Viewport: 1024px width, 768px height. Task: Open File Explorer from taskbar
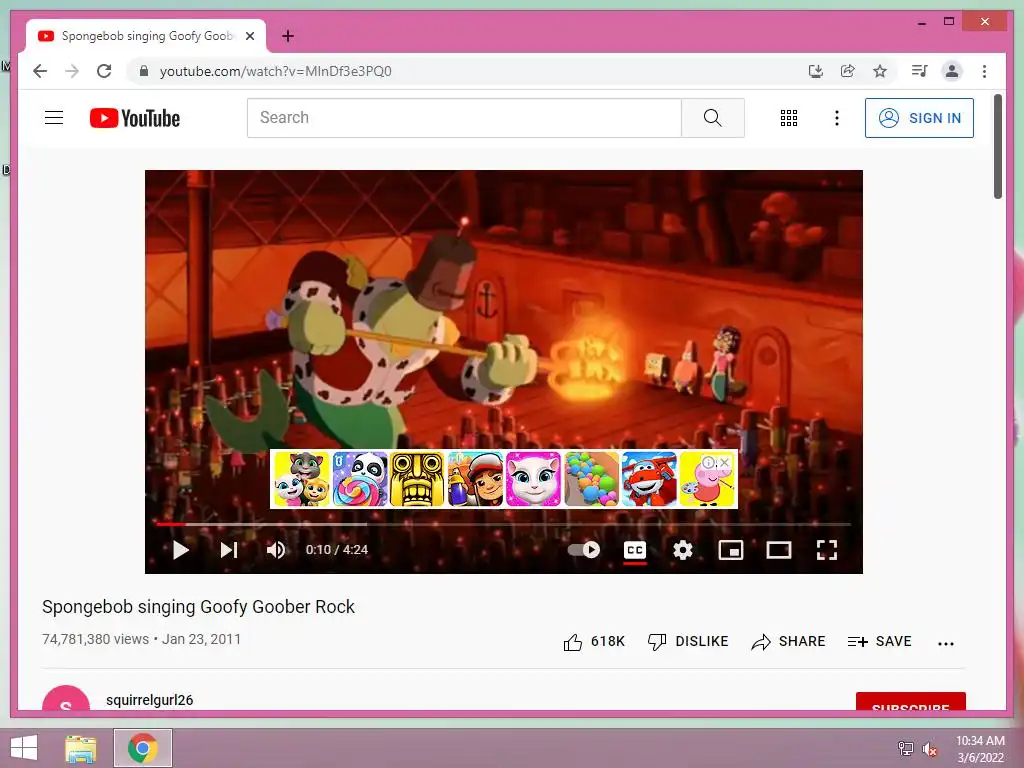tap(81, 748)
